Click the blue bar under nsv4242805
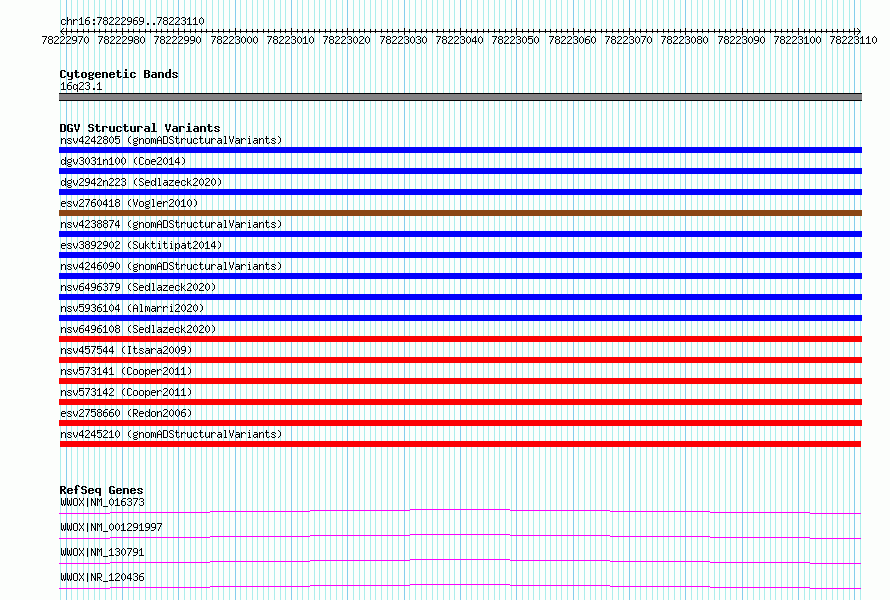890x600 pixels. 460,150
